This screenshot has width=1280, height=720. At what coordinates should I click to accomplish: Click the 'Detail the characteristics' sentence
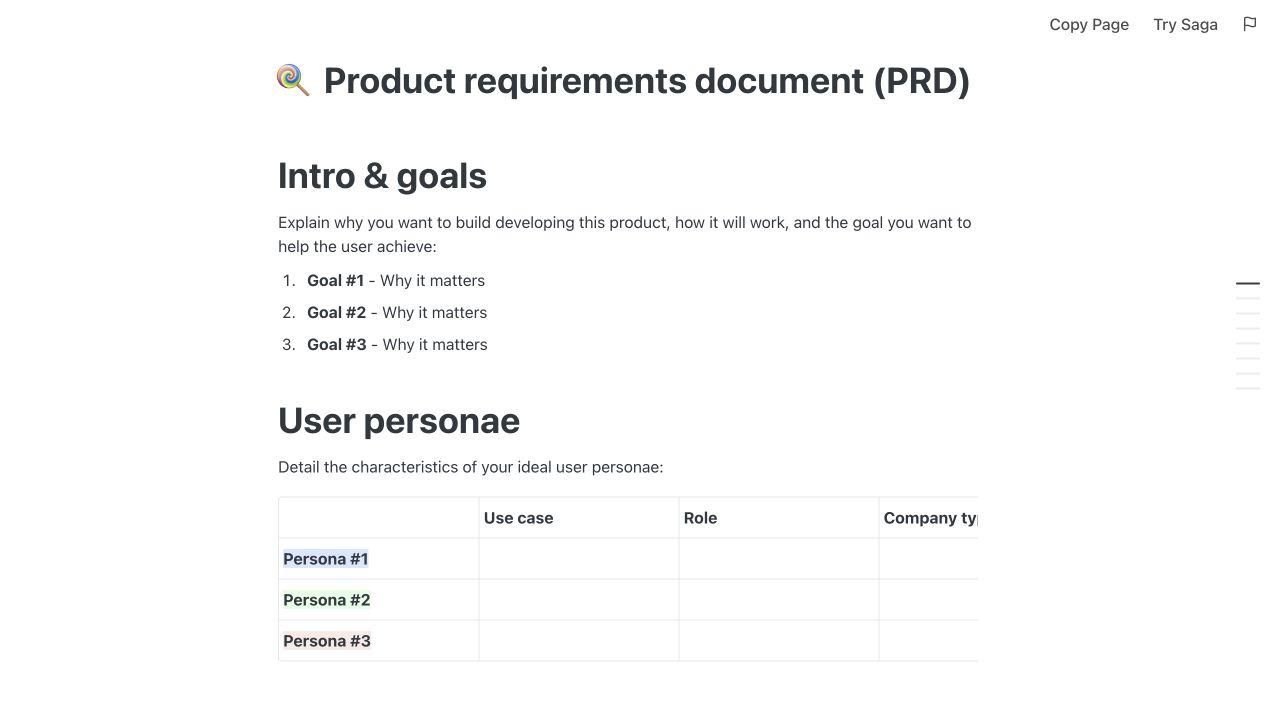[471, 467]
